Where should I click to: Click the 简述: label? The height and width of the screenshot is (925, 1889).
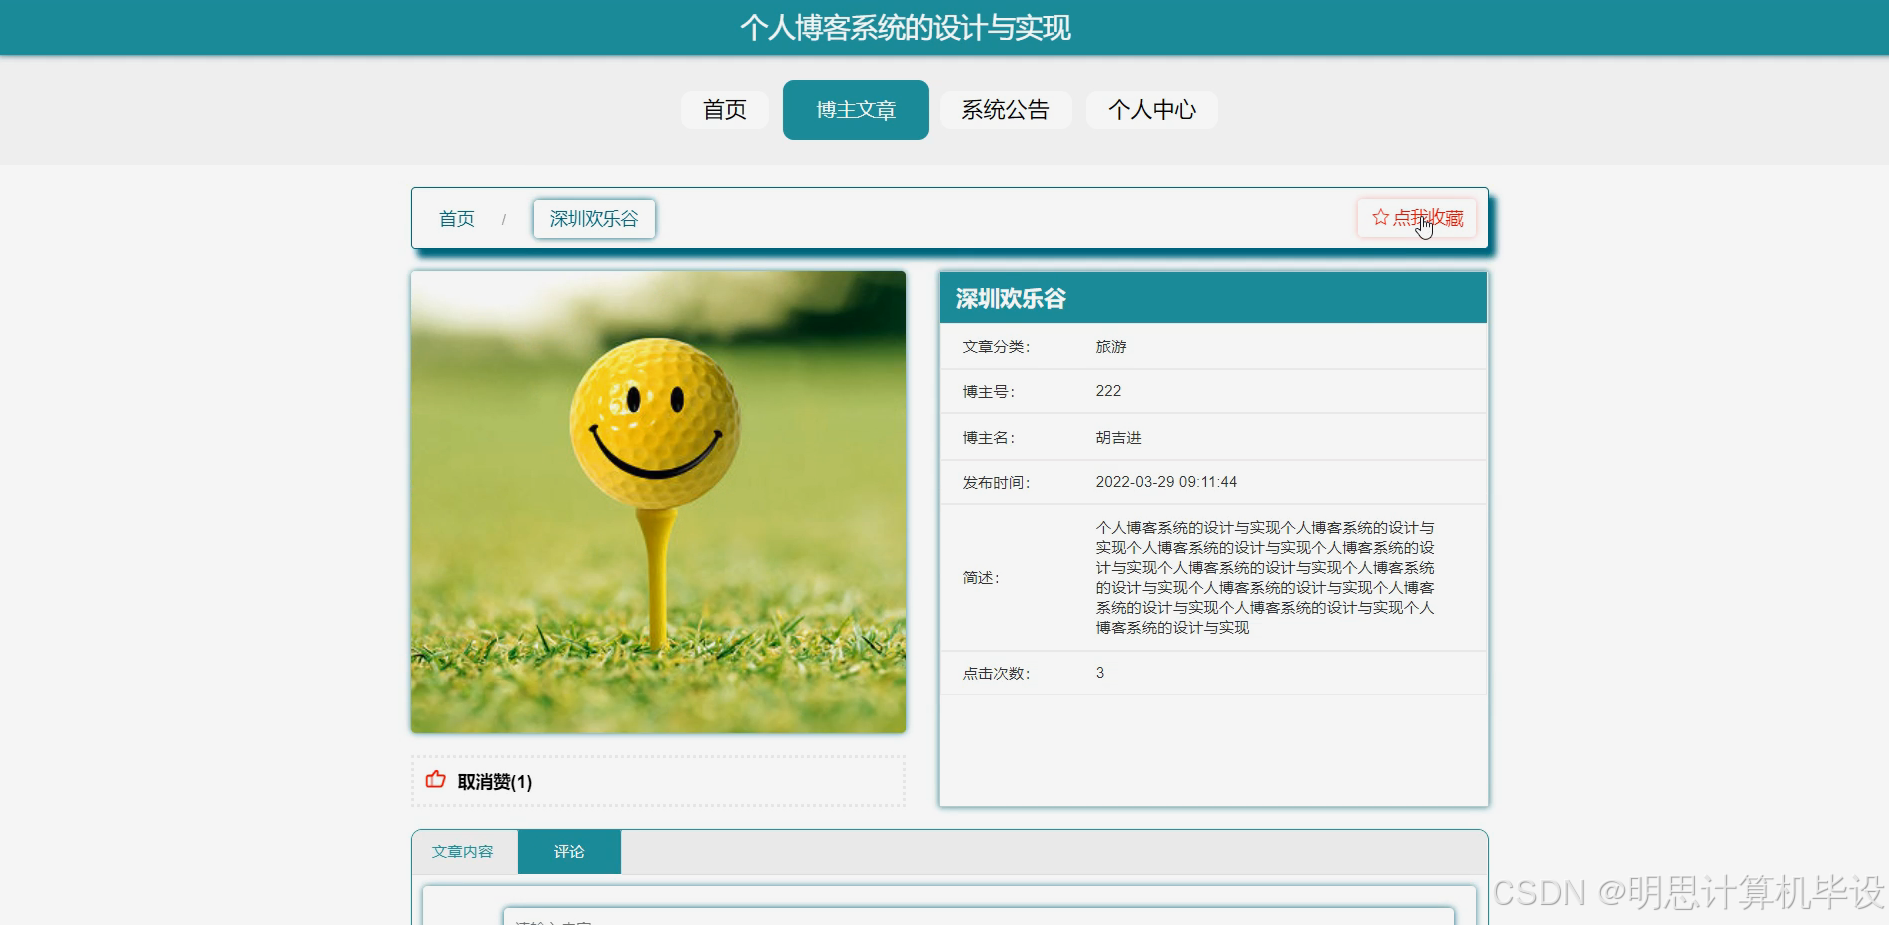(x=981, y=578)
